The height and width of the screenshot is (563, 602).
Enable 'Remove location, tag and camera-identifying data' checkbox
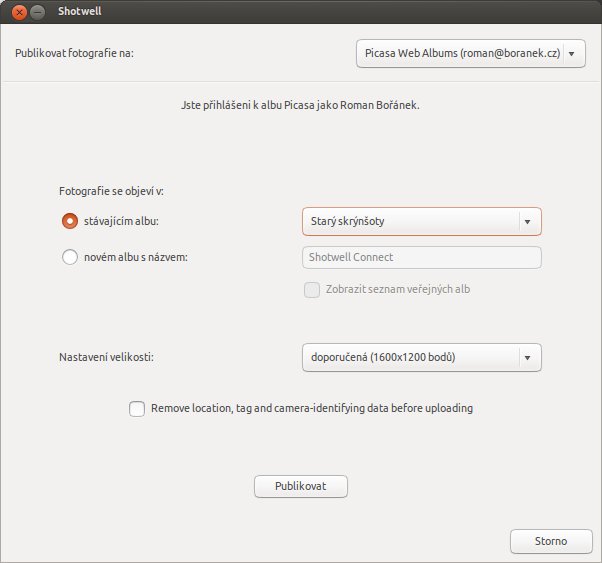tap(137, 409)
